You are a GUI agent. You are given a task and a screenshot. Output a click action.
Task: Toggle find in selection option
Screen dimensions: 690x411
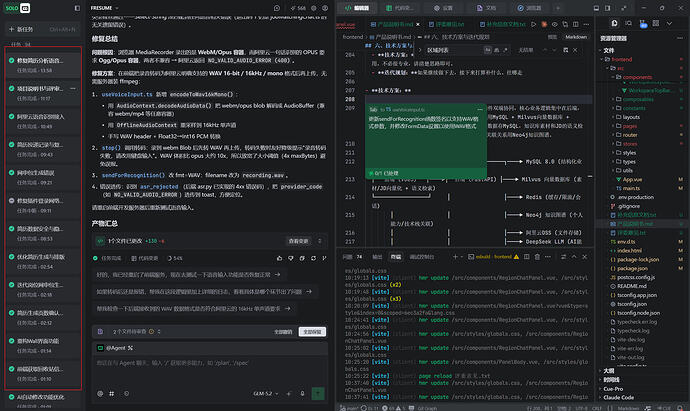[x=565, y=50]
